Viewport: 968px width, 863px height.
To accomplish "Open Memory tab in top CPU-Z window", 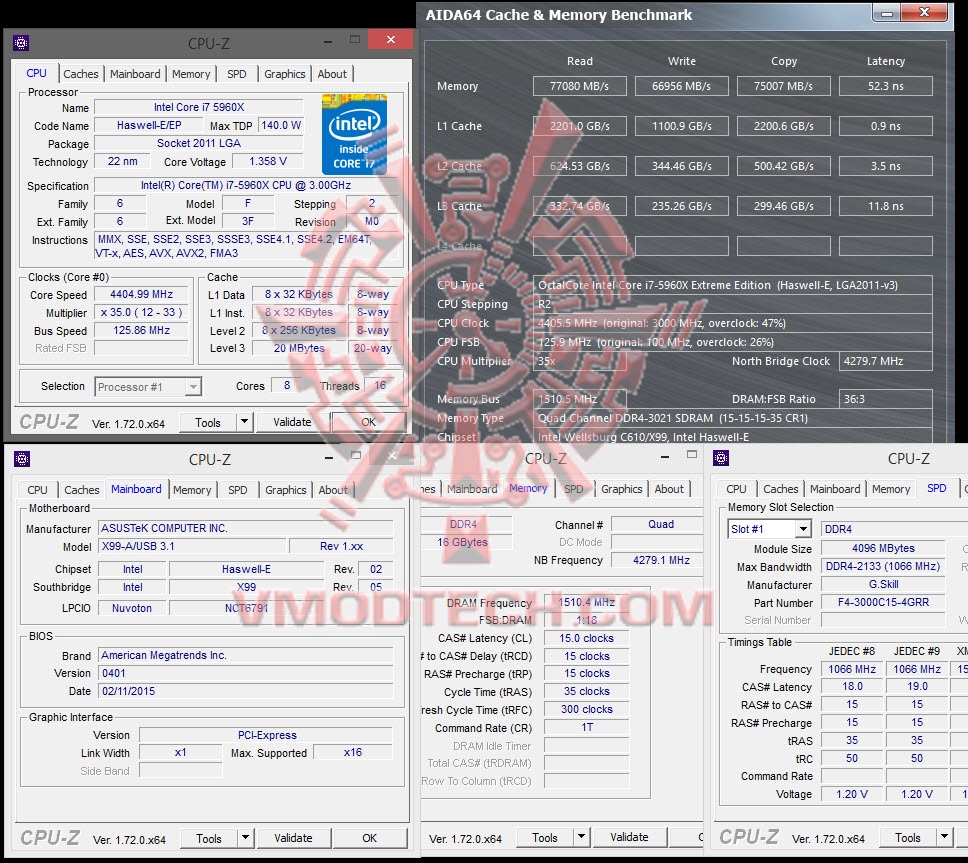I will 191,74.
